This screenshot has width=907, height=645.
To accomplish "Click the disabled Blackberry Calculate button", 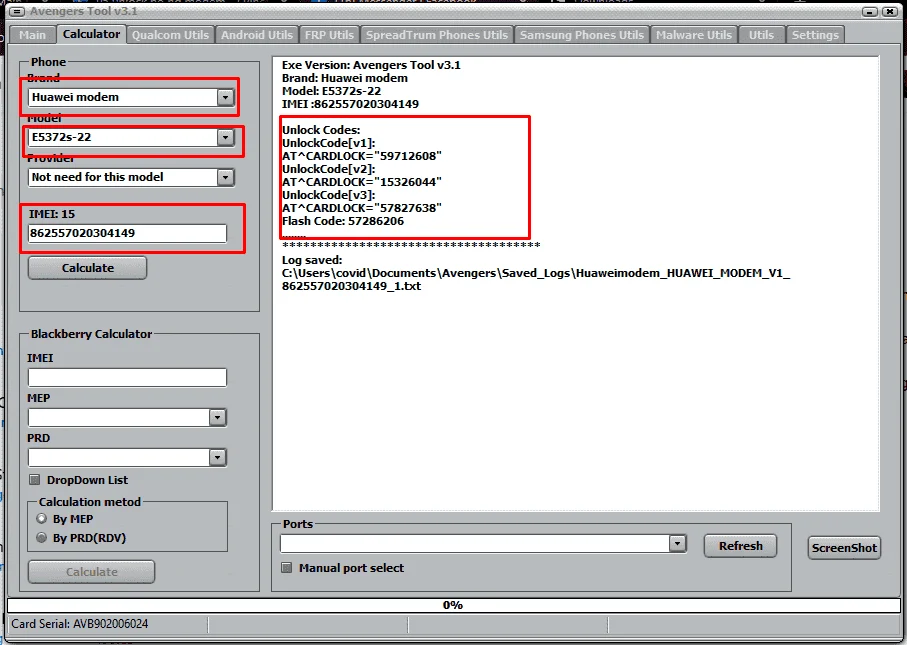I will click(91, 572).
